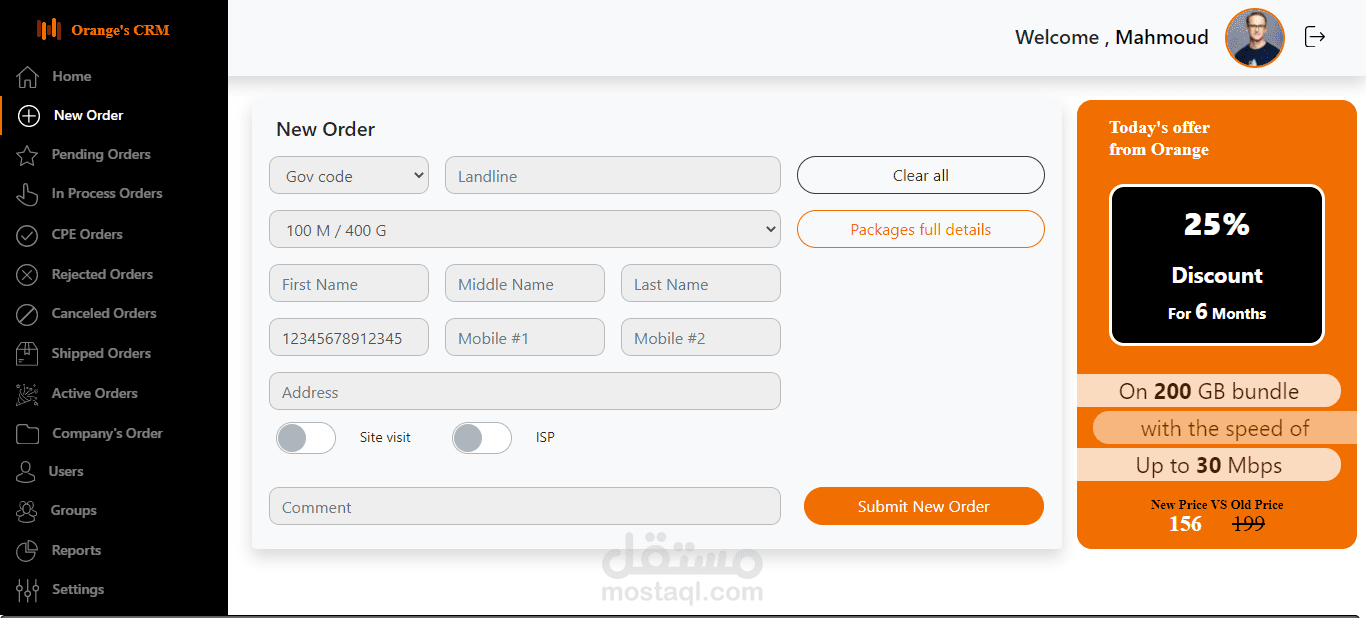Click the struck-through old price 199
The height and width of the screenshot is (618, 1366).
(x=1249, y=523)
